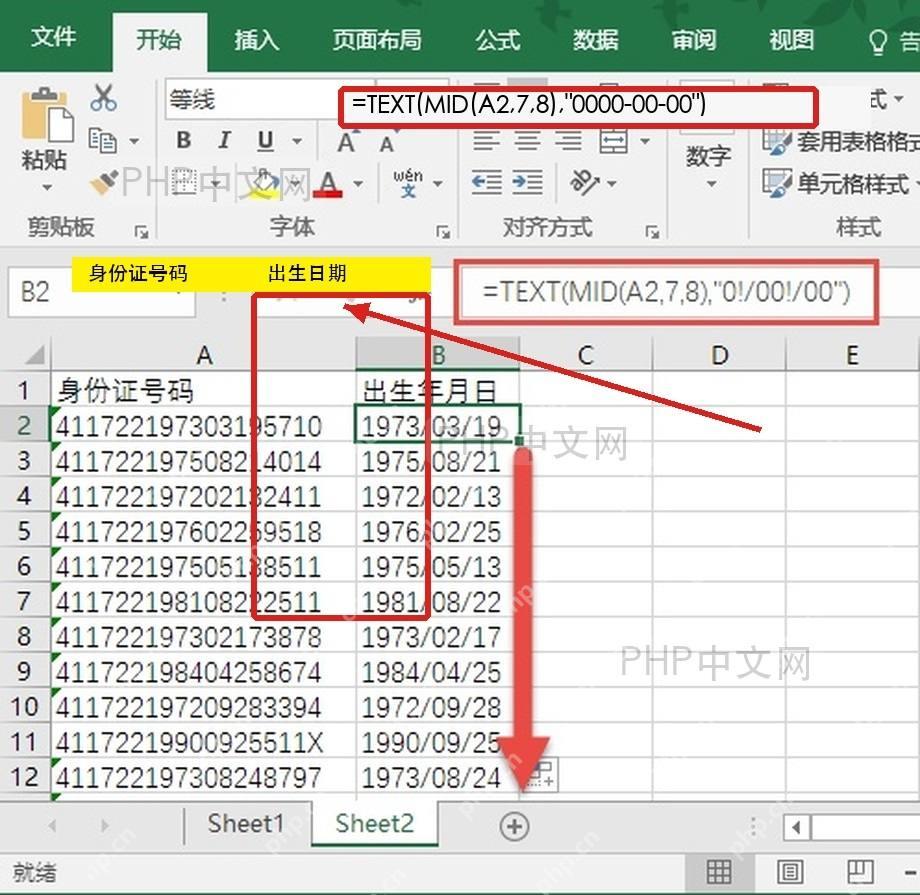Align text left

point(486,141)
